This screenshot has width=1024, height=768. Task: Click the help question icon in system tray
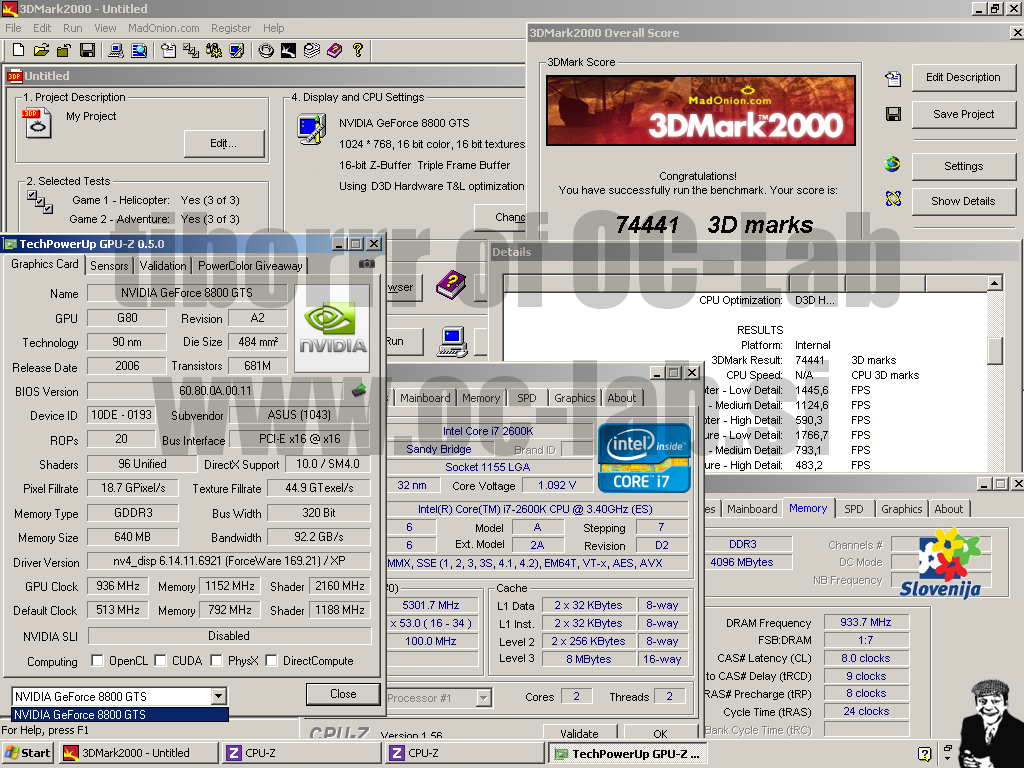click(924, 754)
